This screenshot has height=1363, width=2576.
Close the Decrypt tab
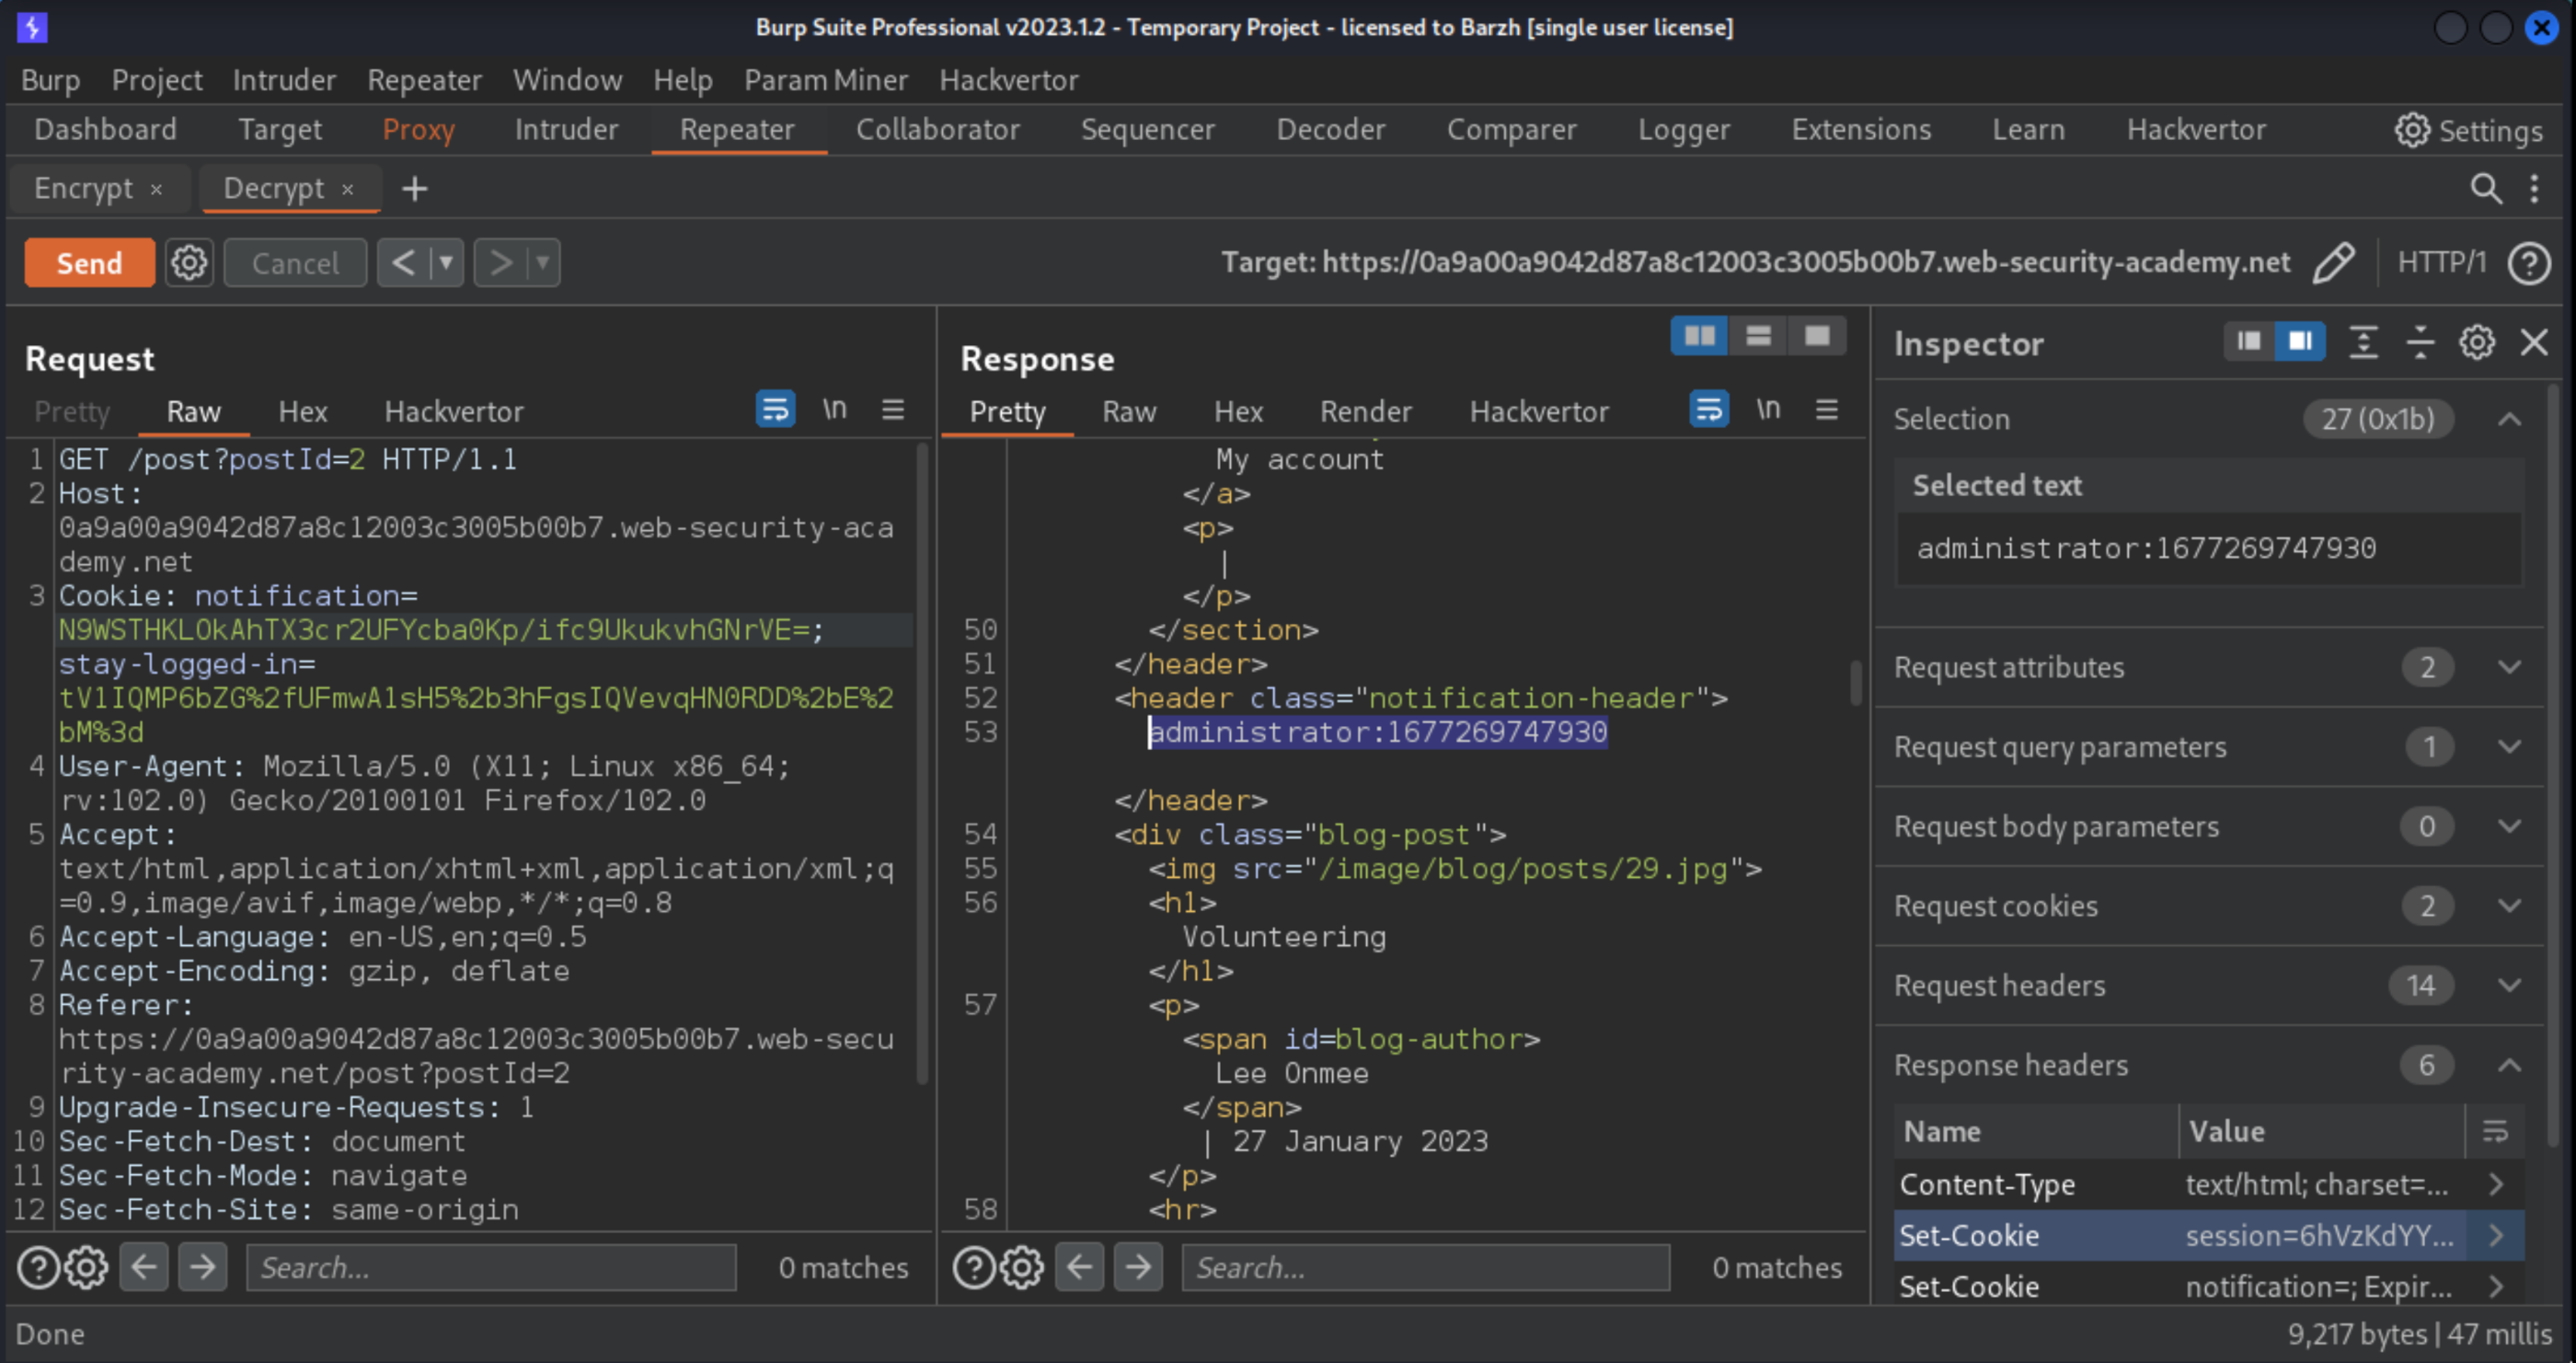tap(347, 189)
